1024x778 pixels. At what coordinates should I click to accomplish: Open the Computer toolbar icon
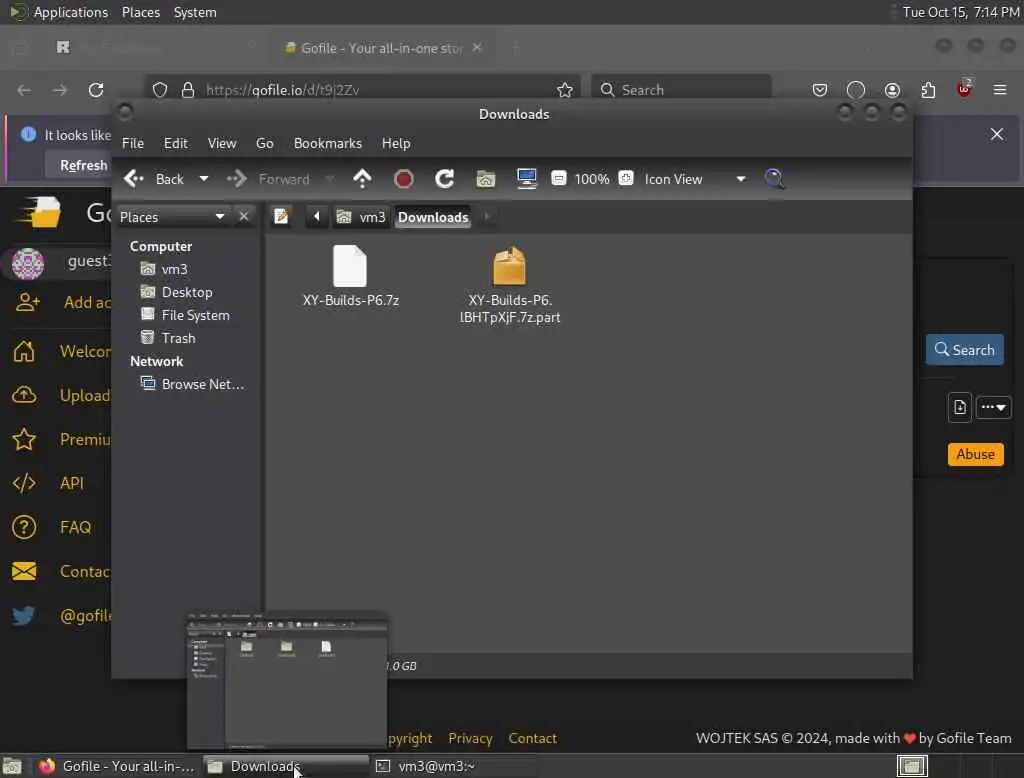tap(526, 178)
